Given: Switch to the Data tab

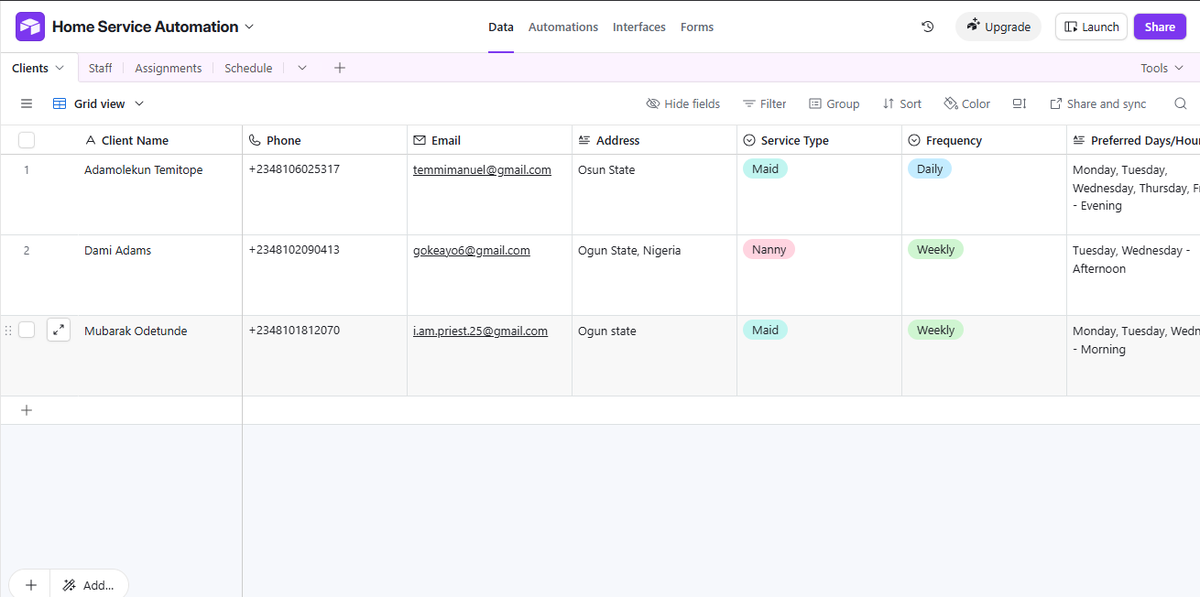Looking at the screenshot, I should pos(501,27).
